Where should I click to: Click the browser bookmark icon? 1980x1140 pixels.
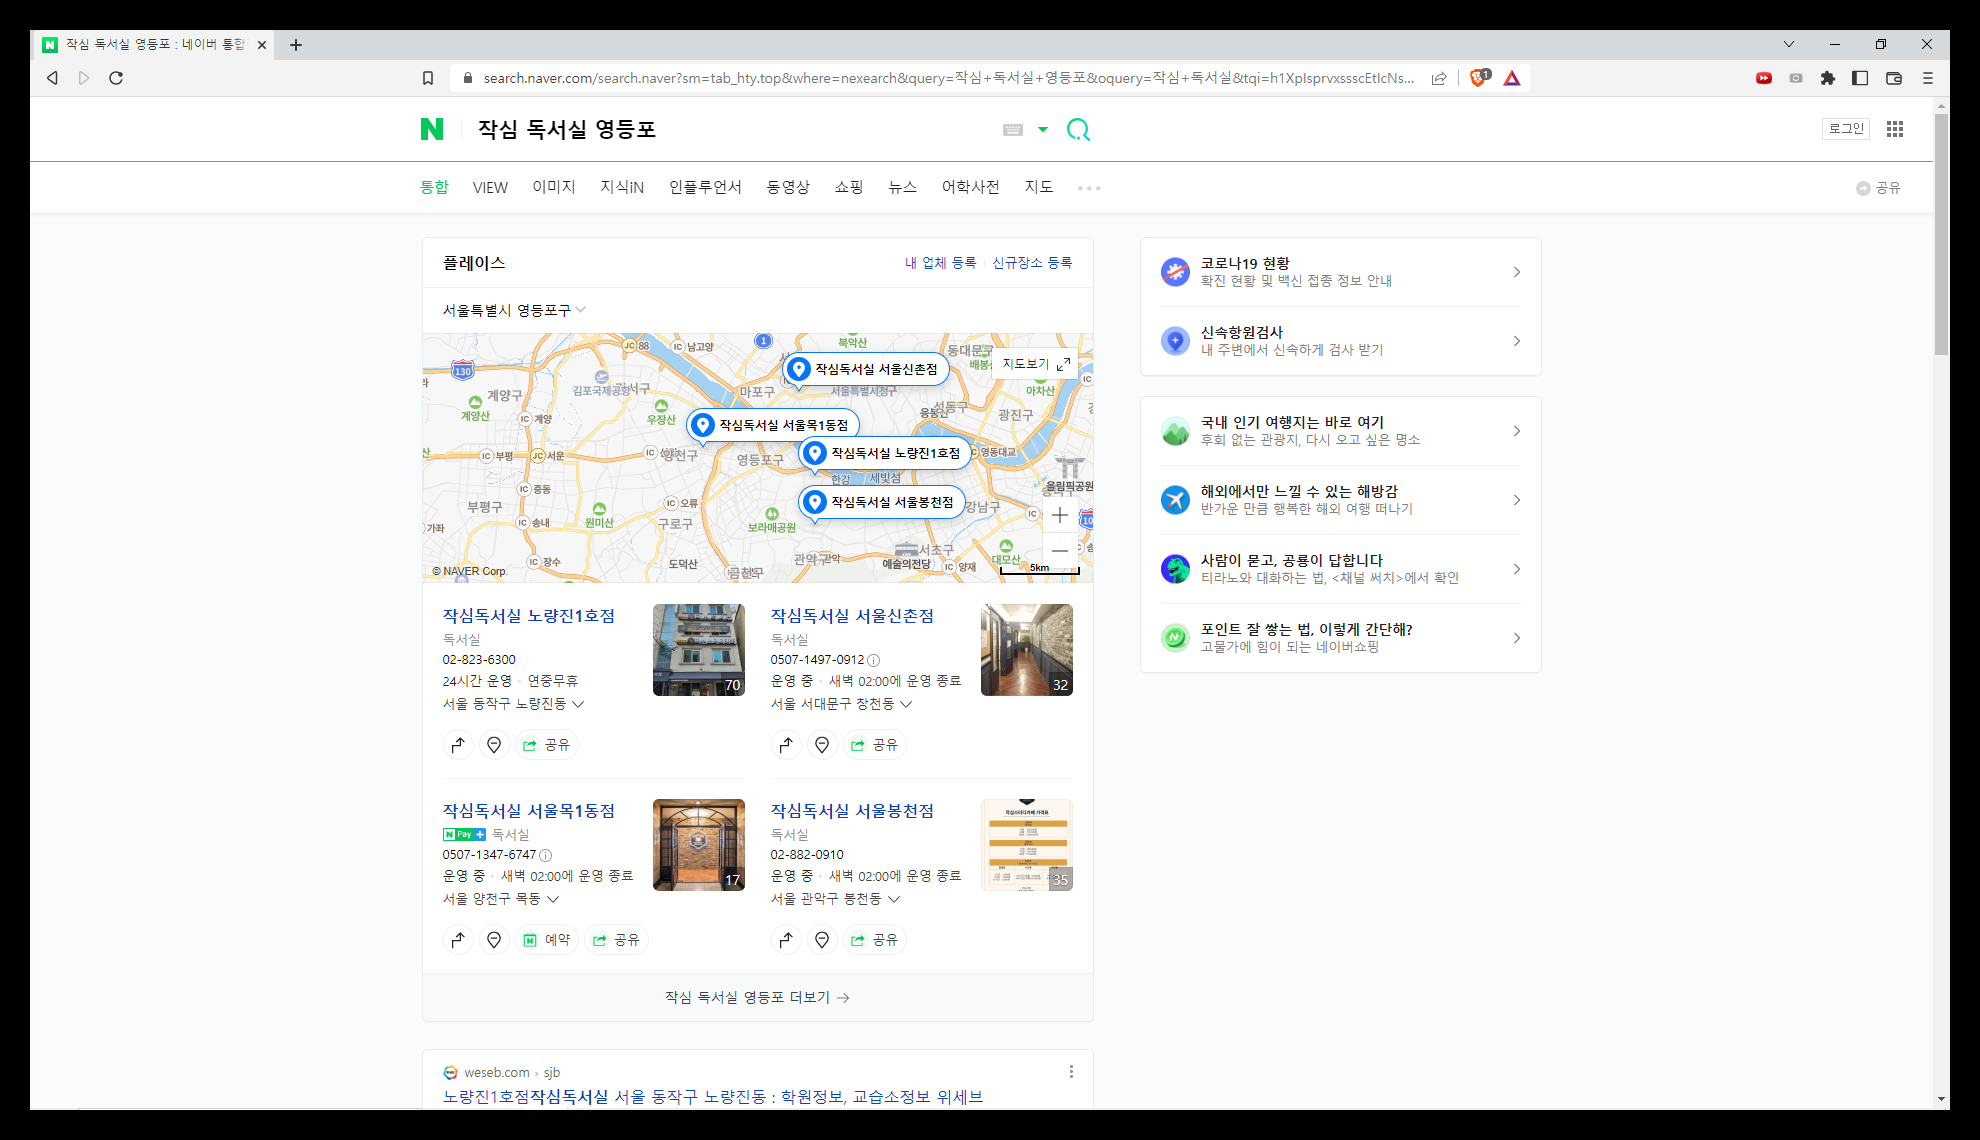(428, 78)
